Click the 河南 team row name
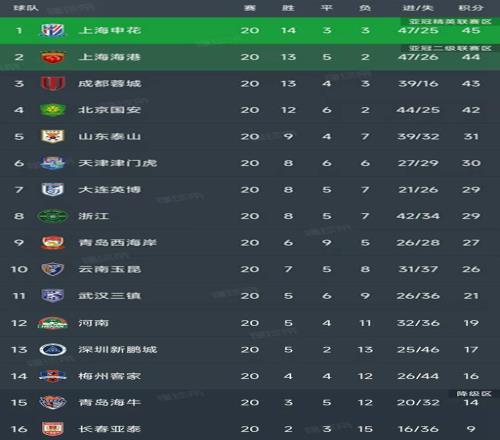Screen dimensions: 500x440 [94, 323]
